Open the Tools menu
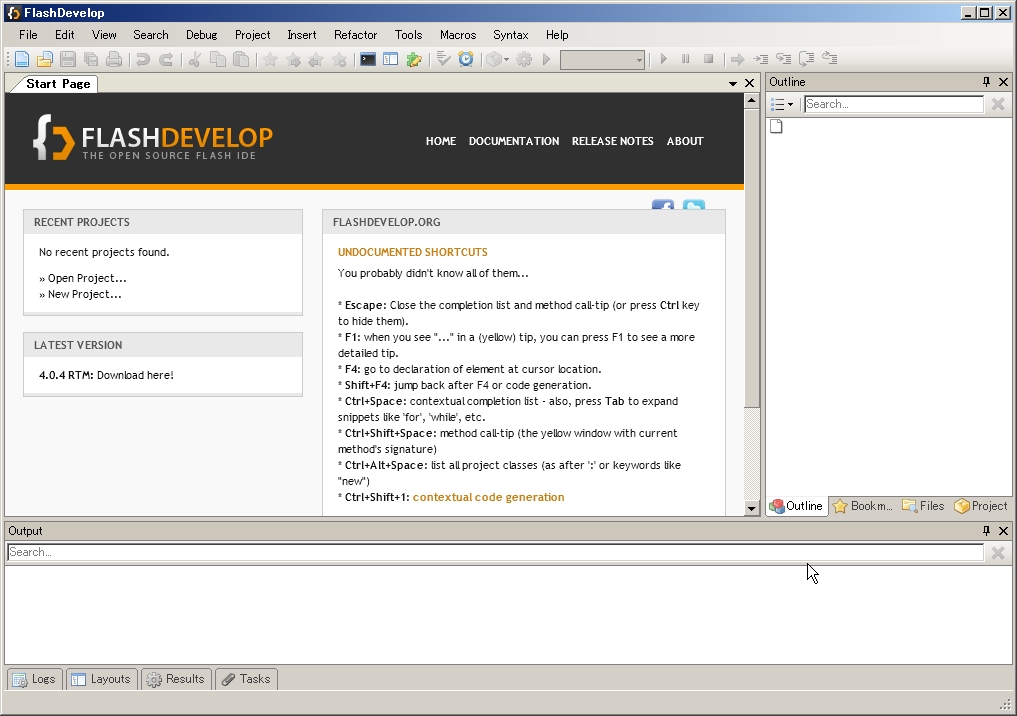 [408, 35]
